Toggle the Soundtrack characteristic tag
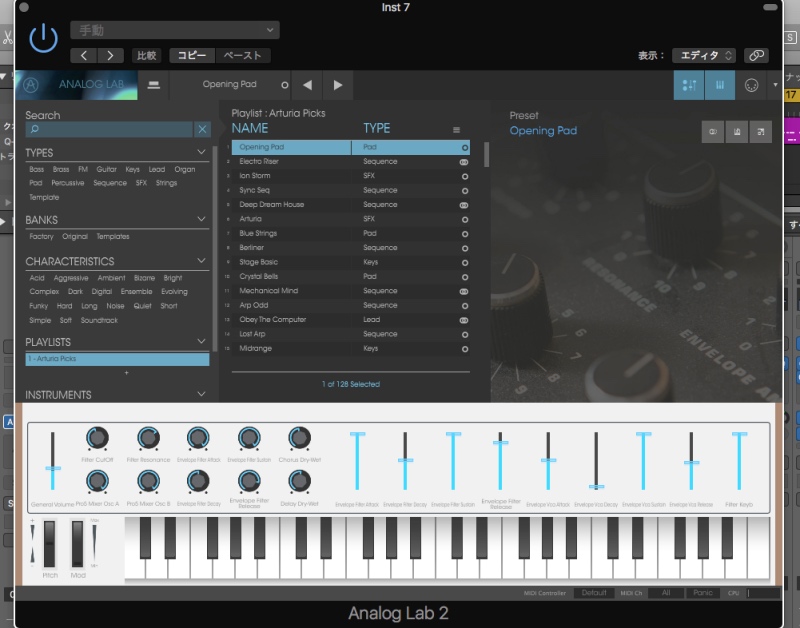This screenshot has height=628, width=800. (x=99, y=320)
